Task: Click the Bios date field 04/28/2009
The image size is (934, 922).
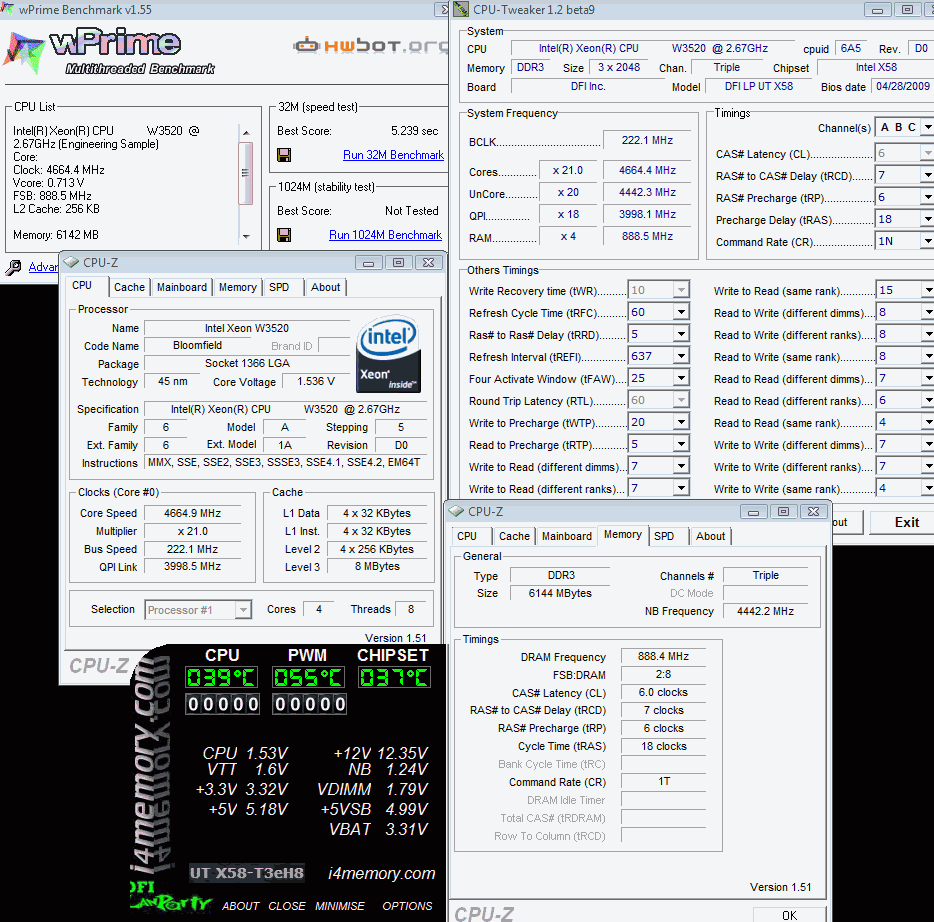Action: (x=902, y=86)
